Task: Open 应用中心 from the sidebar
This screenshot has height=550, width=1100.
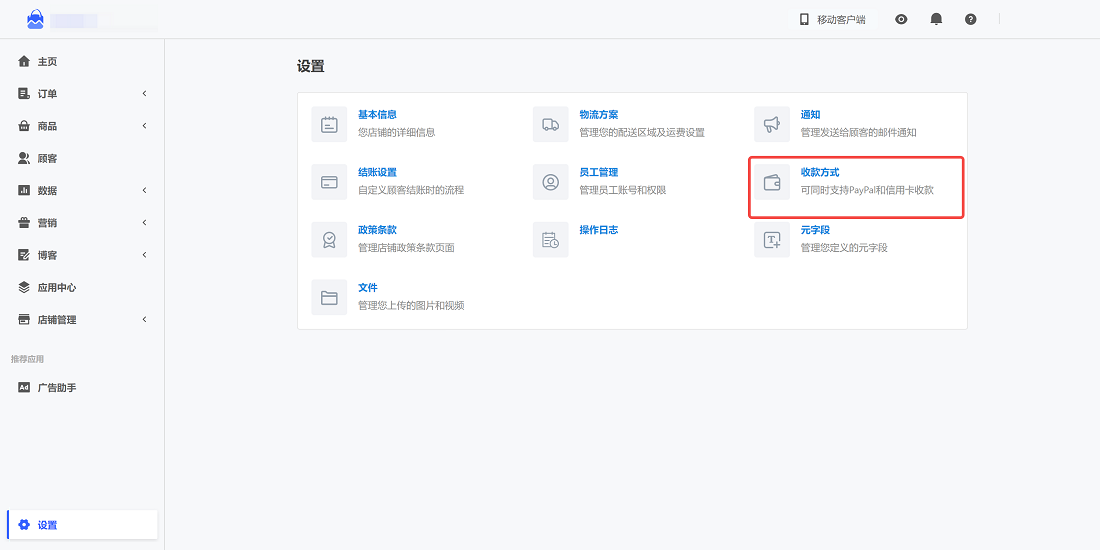Action: (56, 288)
